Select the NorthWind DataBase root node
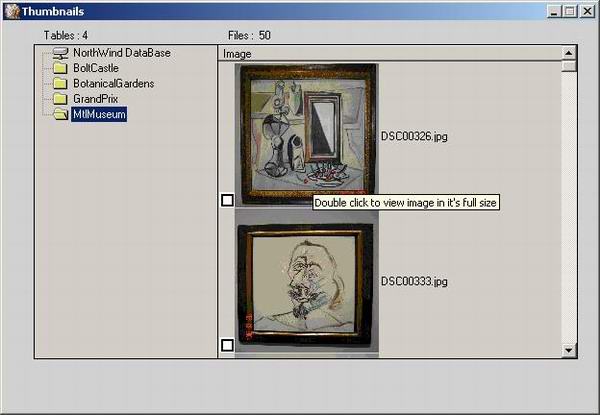 point(122,53)
